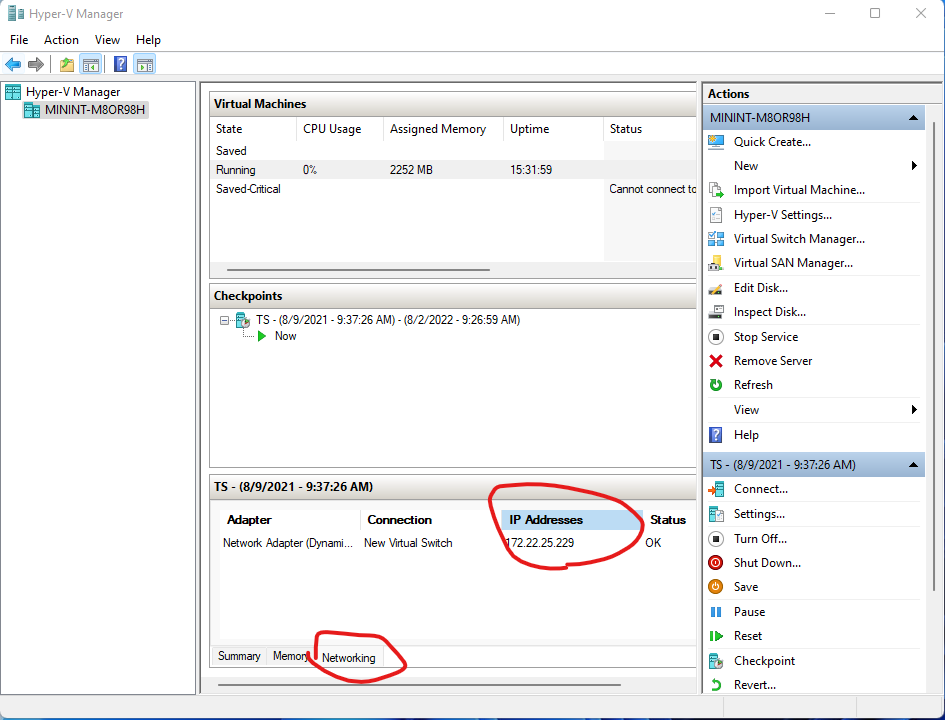Viewport: 945px width, 720px height.
Task: Click the Edit Disk icon
Action: 716,288
